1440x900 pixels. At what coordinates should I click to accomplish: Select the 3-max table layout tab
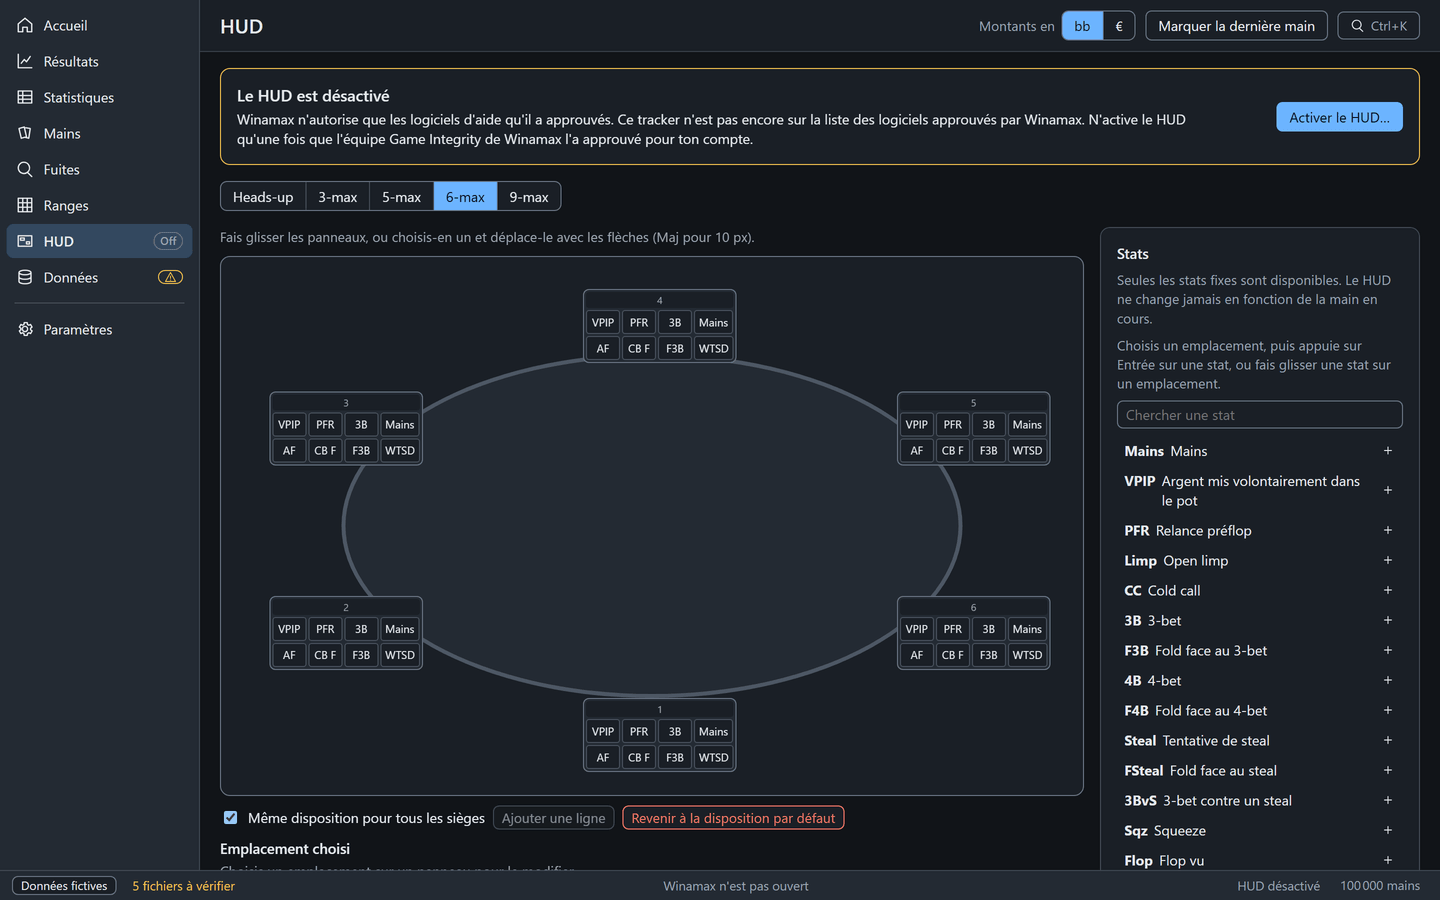[338, 197]
